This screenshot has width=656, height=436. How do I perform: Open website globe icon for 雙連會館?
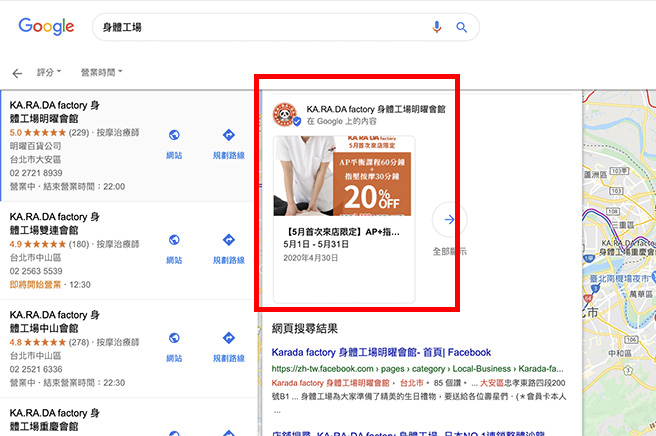tap(174, 240)
